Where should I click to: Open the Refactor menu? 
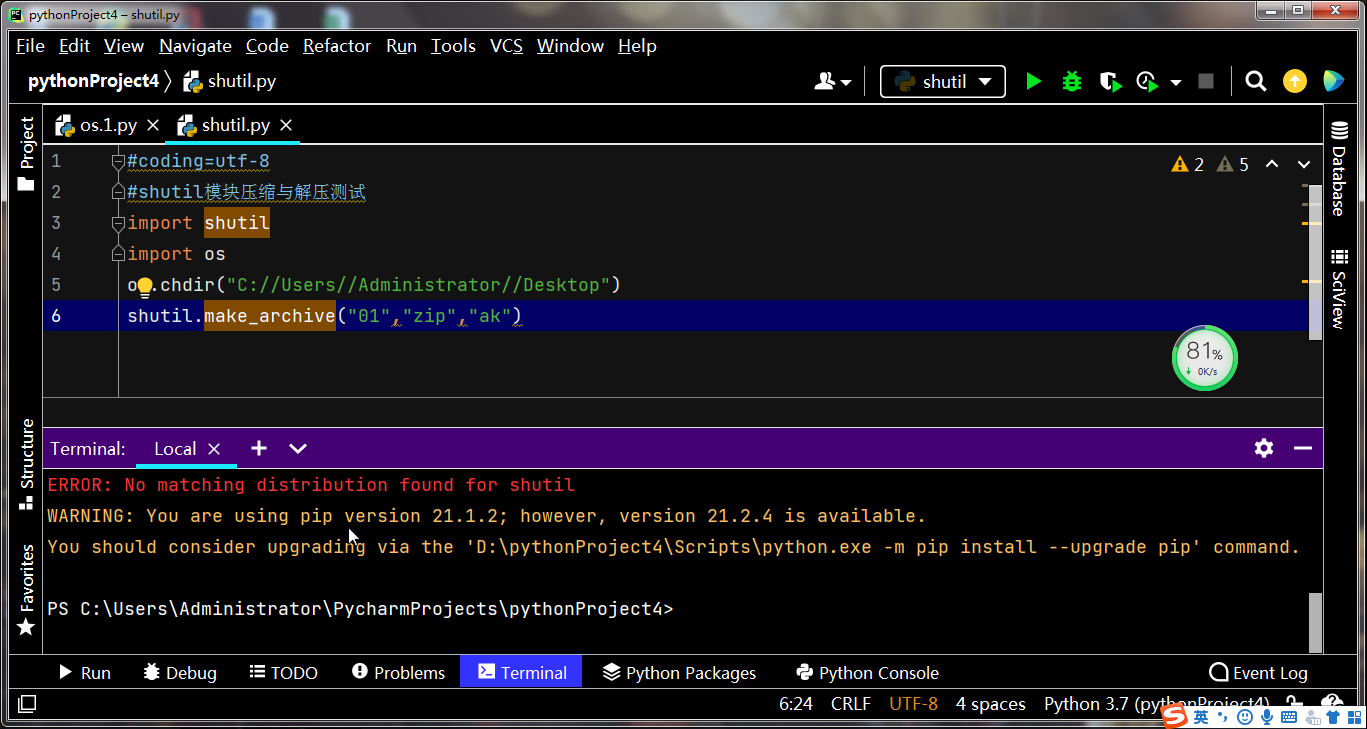point(337,46)
